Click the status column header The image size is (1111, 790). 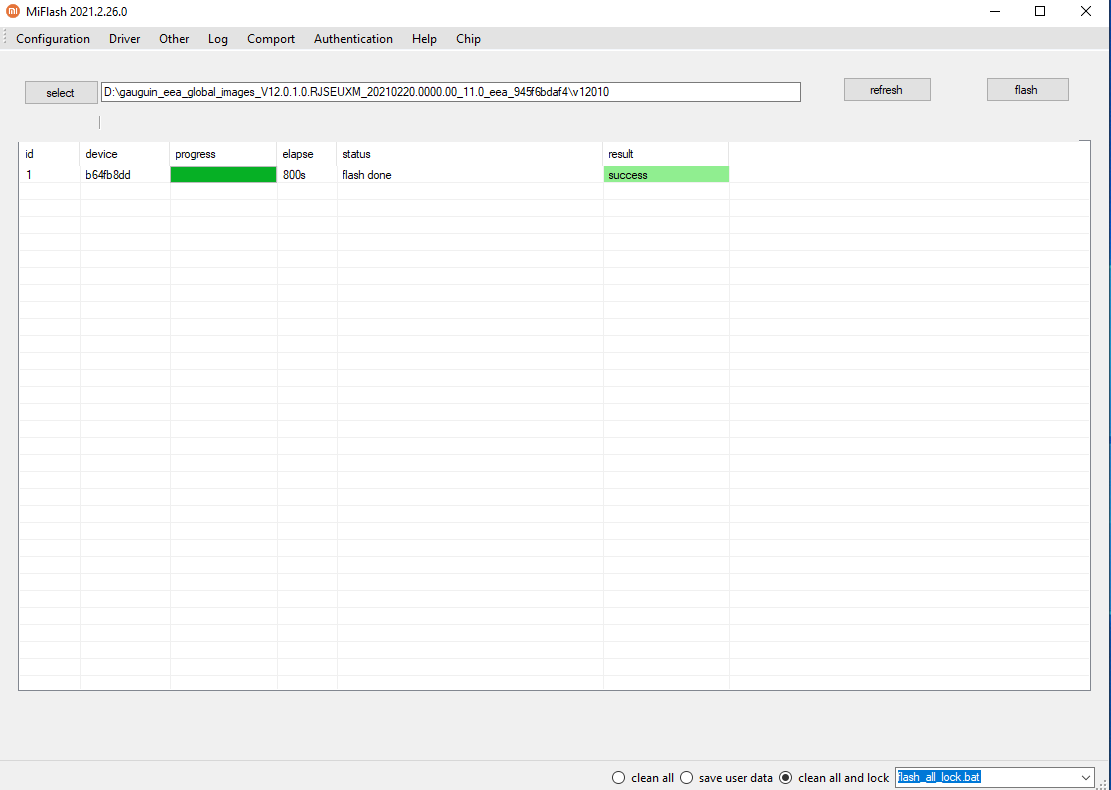pyautogui.click(x=470, y=154)
